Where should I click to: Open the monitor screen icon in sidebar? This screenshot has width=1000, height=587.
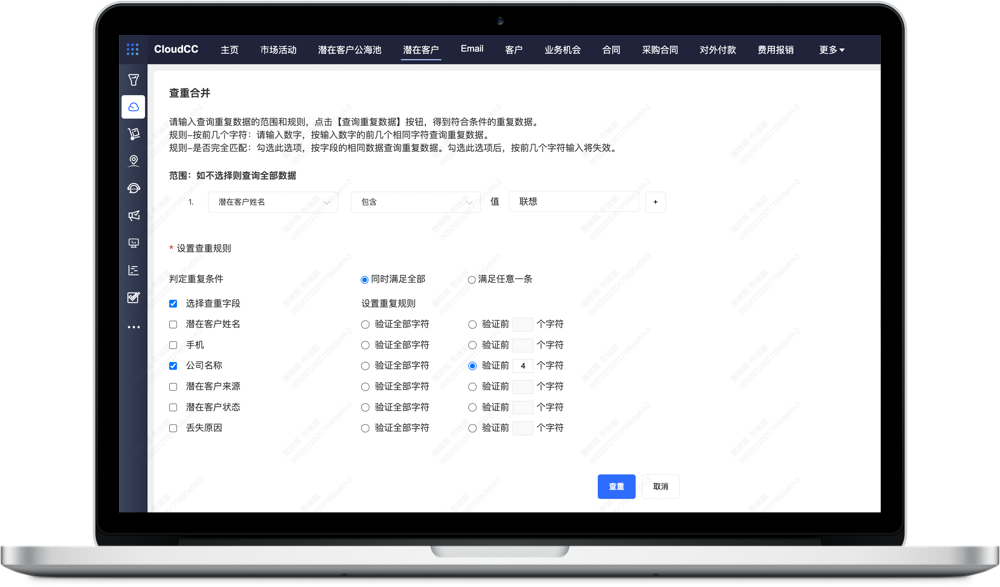[133, 243]
